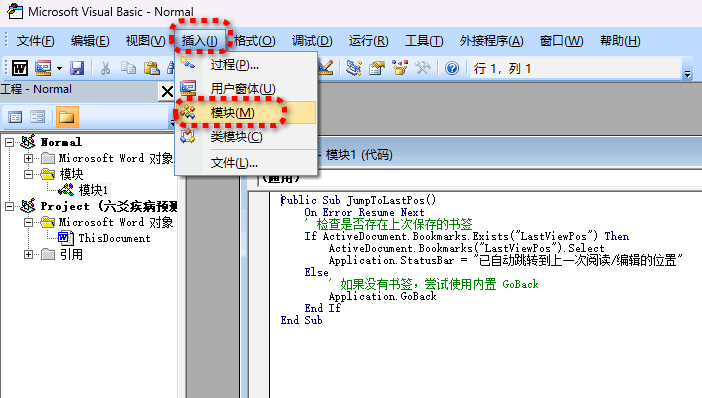
Task: Open the 格式(O) menu
Action: [254, 41]
